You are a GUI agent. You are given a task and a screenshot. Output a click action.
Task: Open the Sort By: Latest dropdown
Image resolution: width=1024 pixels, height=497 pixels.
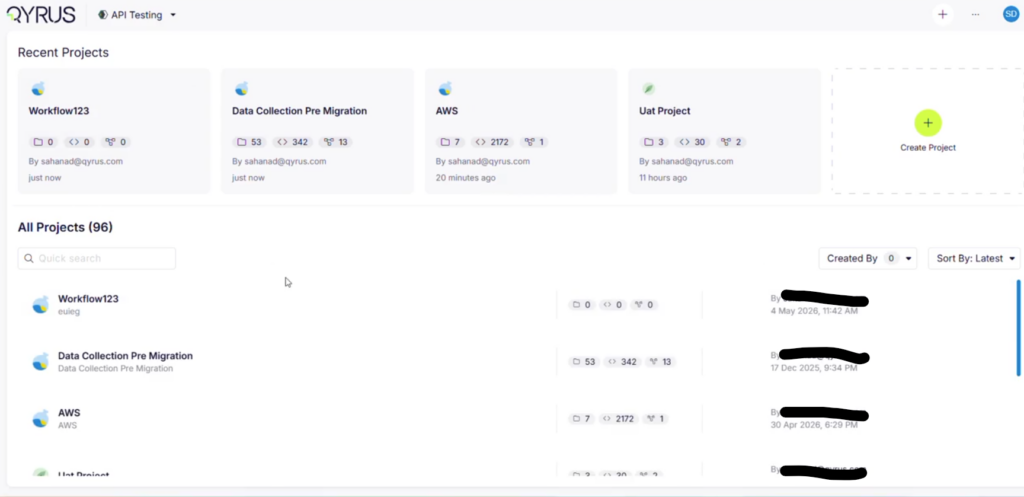click(974, 258)
